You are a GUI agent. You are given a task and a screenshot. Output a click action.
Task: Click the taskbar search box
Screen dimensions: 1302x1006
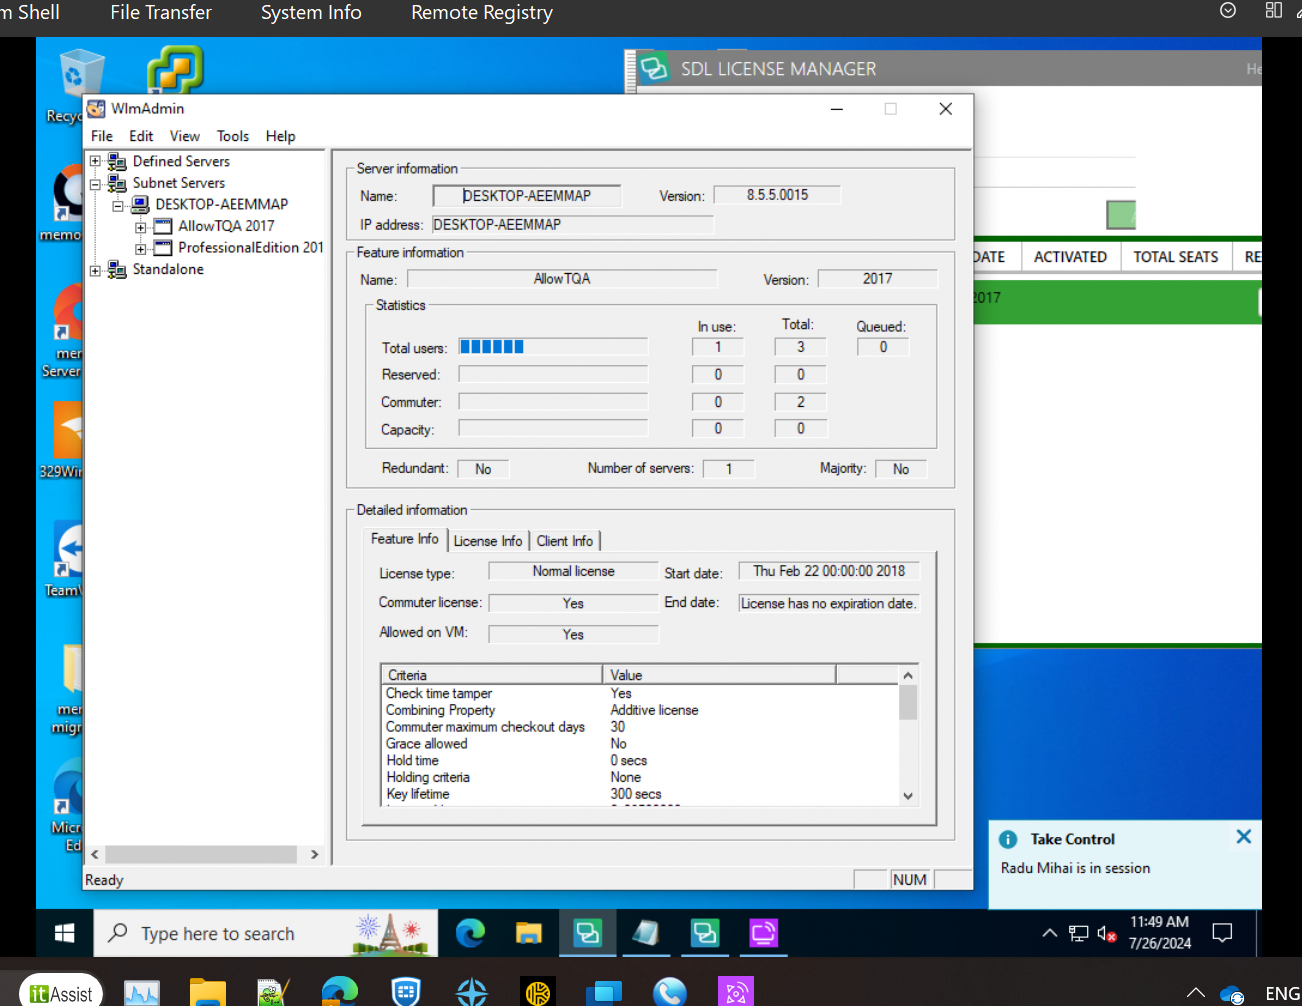(266, 933)
